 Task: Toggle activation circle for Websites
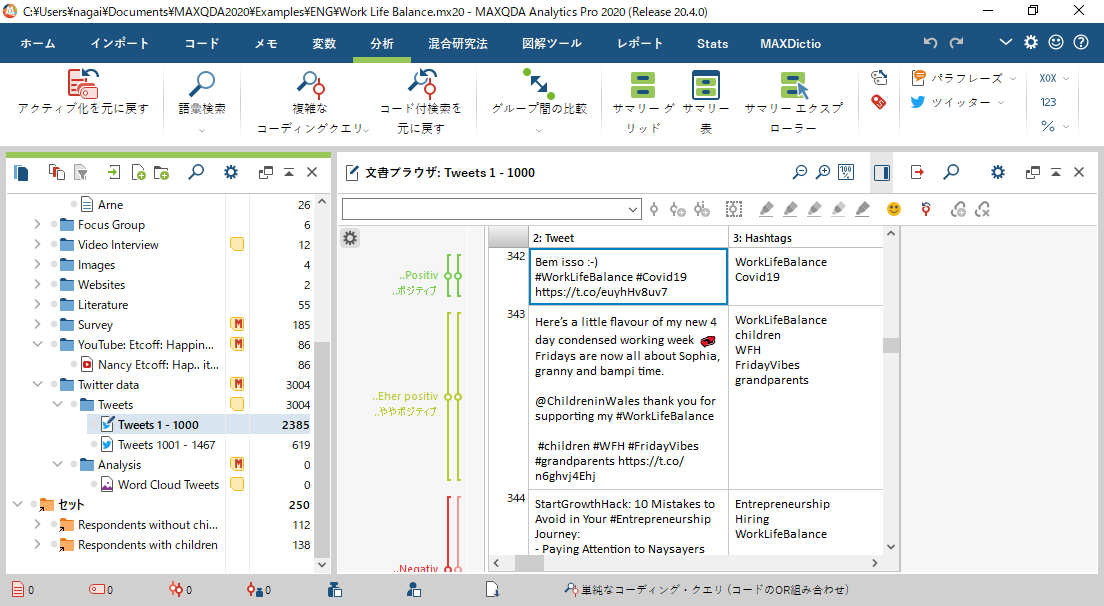pos(54,285)
